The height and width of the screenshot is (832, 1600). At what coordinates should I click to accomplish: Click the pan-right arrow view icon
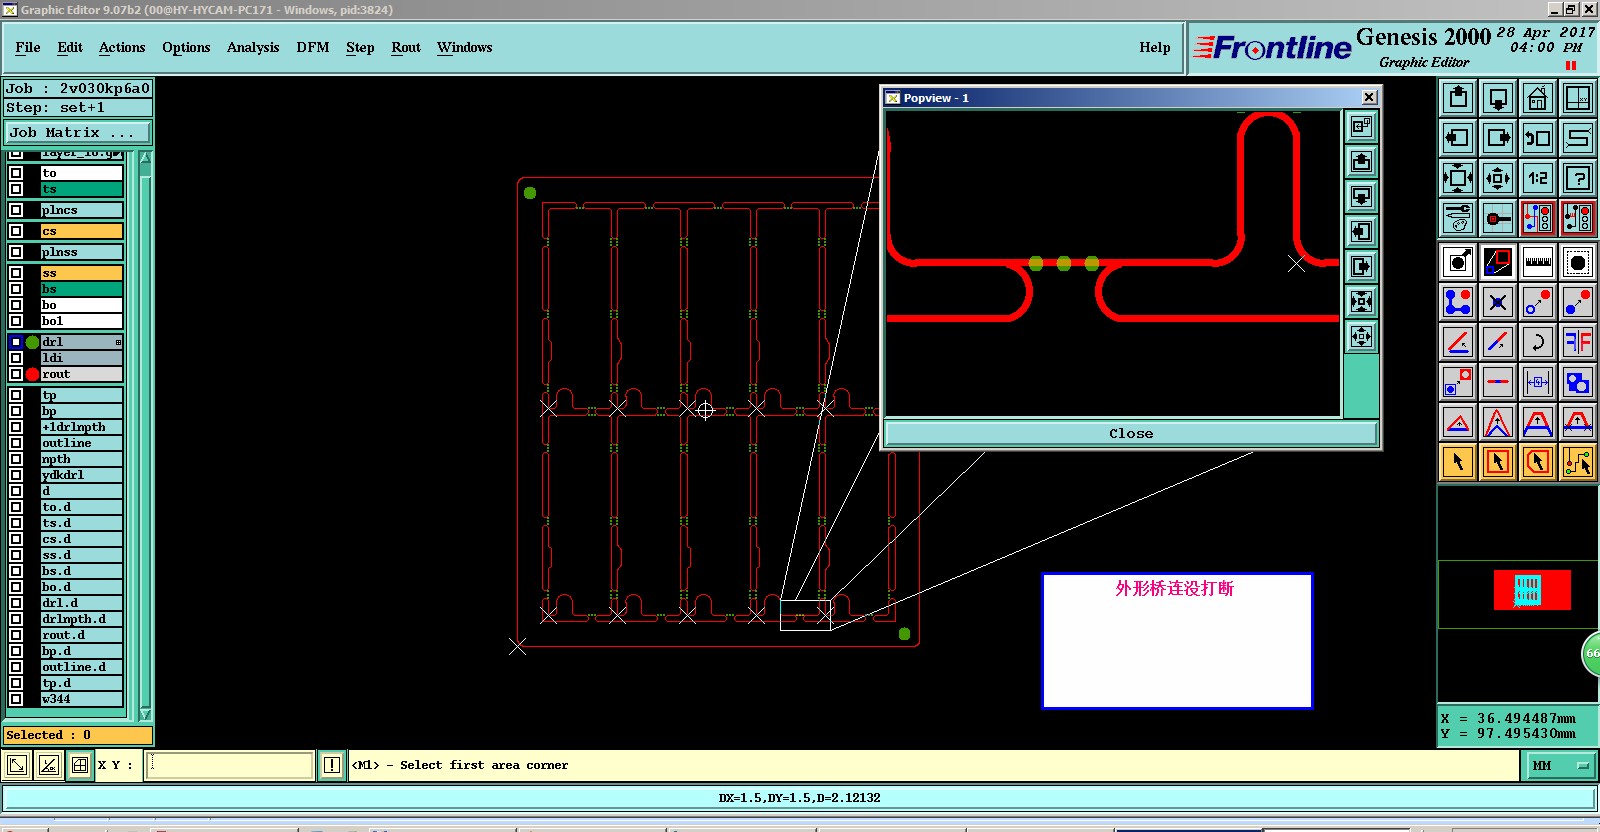(x=1498, y=138)
